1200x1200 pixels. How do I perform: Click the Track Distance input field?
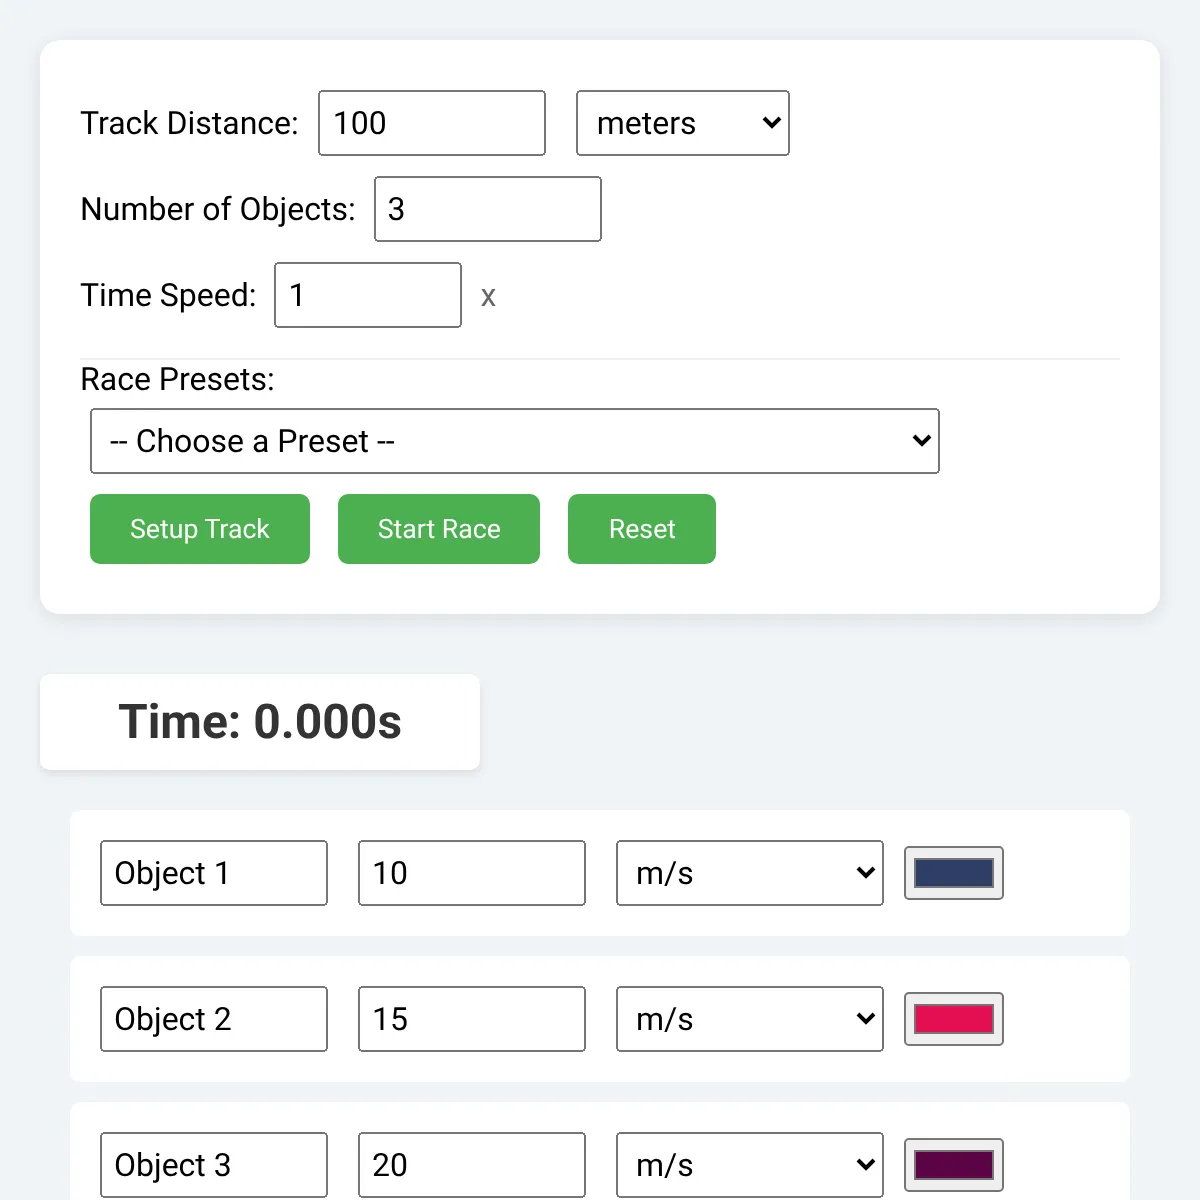pos(432,123)
